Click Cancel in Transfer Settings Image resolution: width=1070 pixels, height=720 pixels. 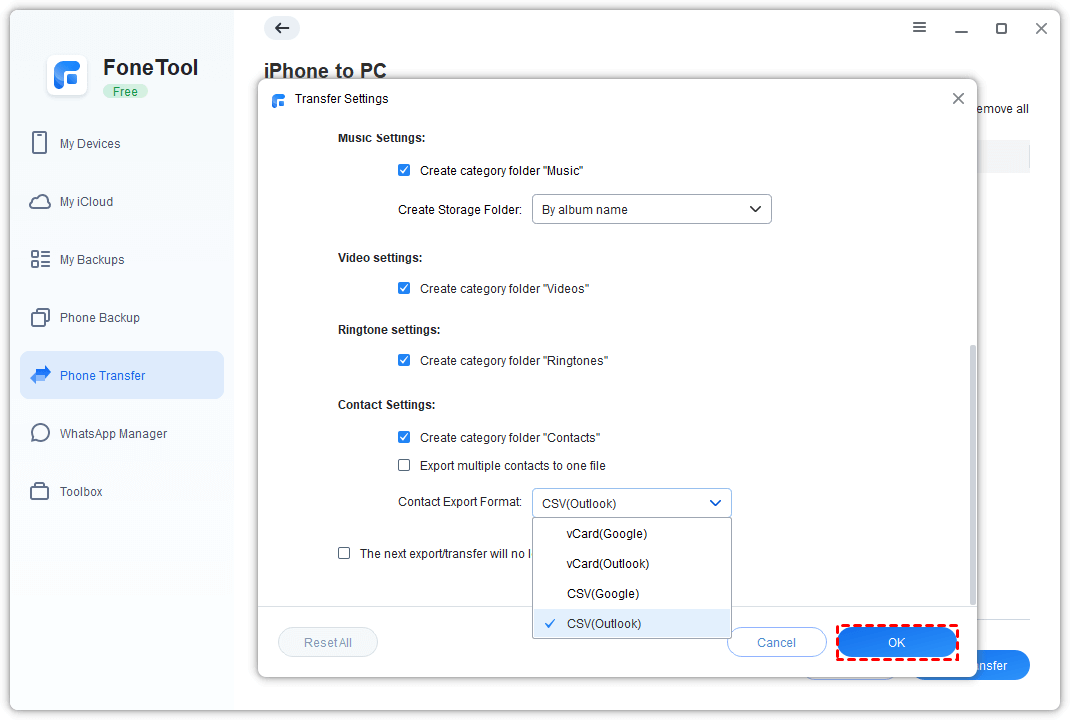776,643
